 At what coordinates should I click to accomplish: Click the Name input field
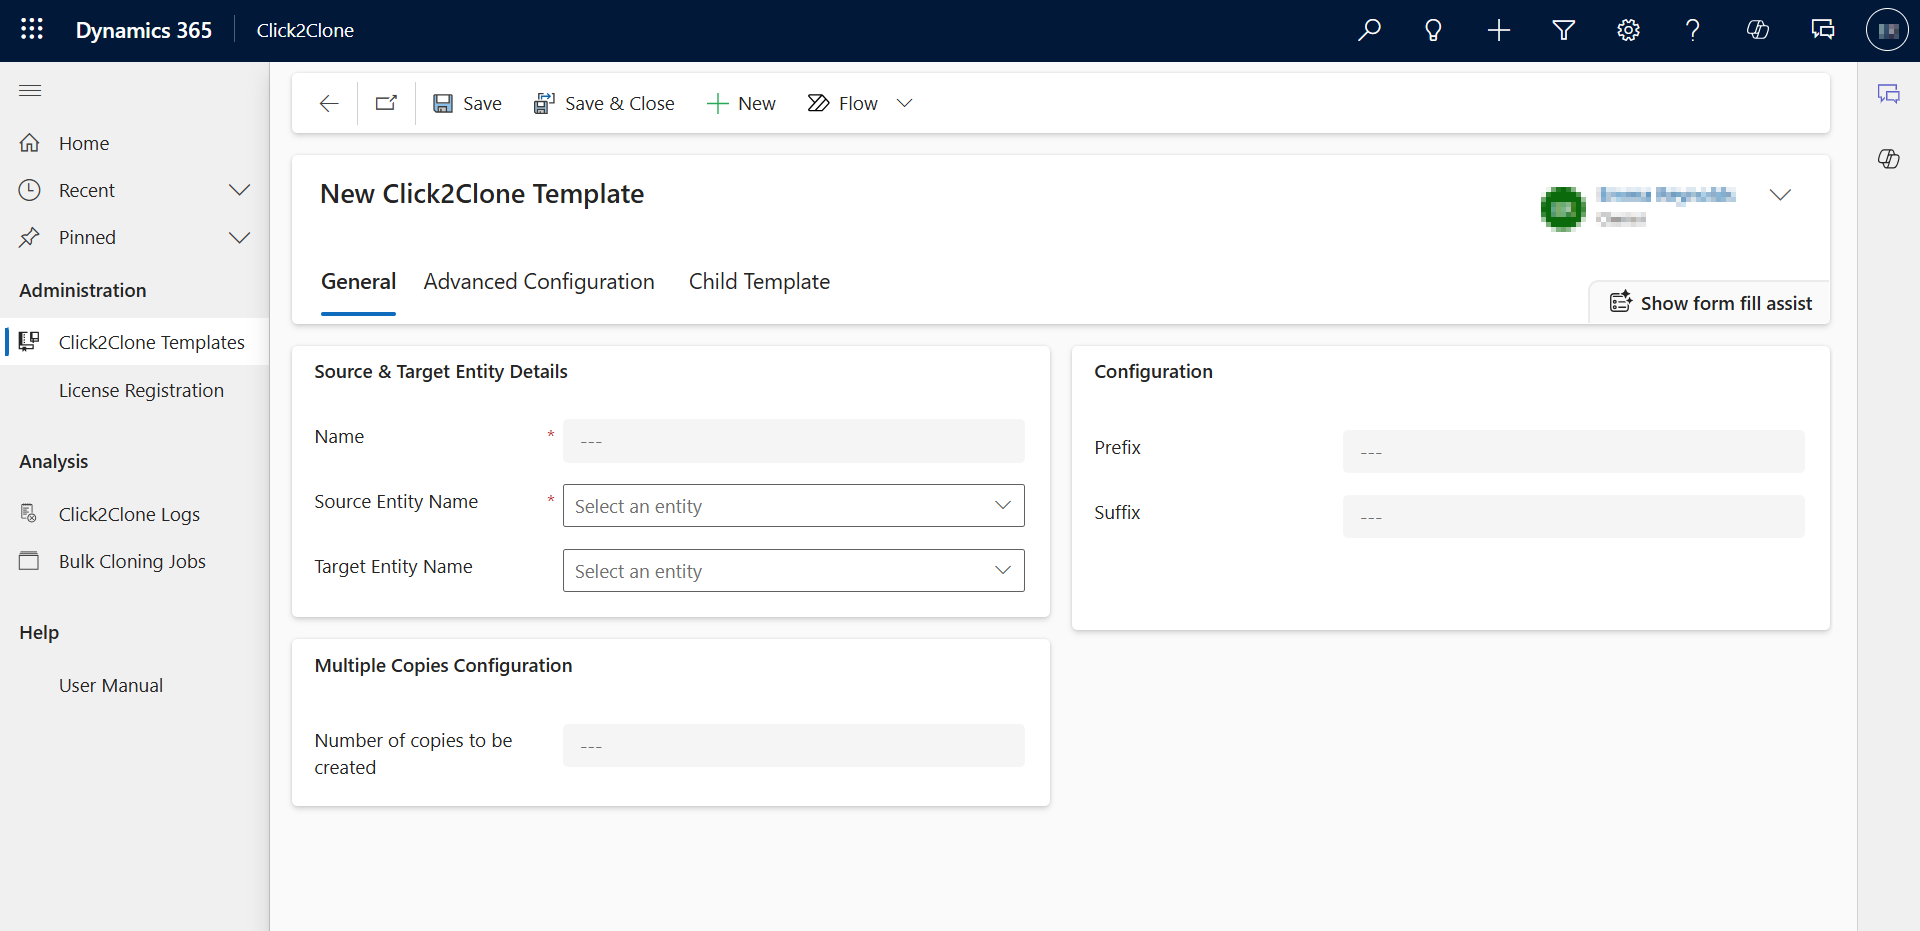click(793, 441)
